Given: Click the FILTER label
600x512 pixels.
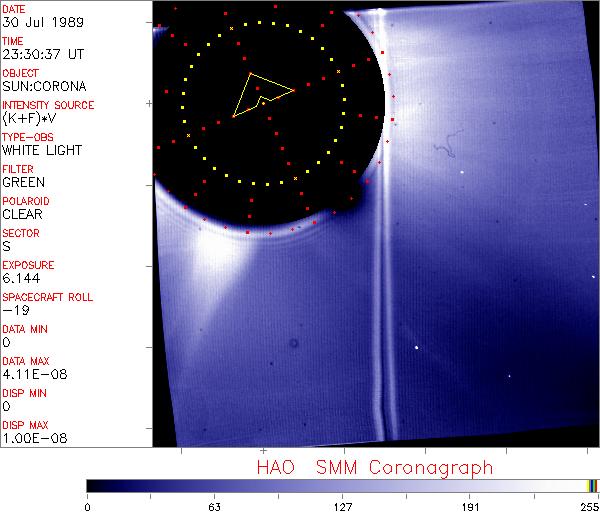Looking at the screenshot, I should 18,169.
